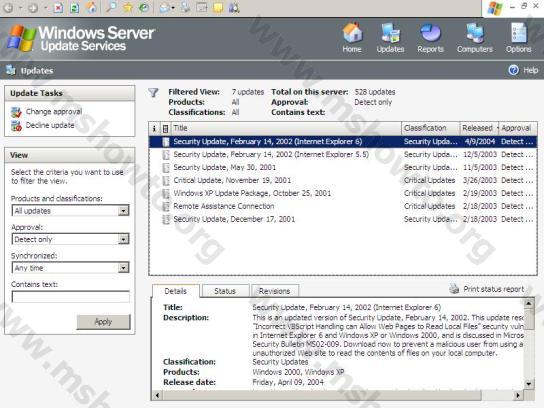Click the details vertical scrollbar thumb
The height and width of the screenshot is (408, 544).
coord(528,319)
